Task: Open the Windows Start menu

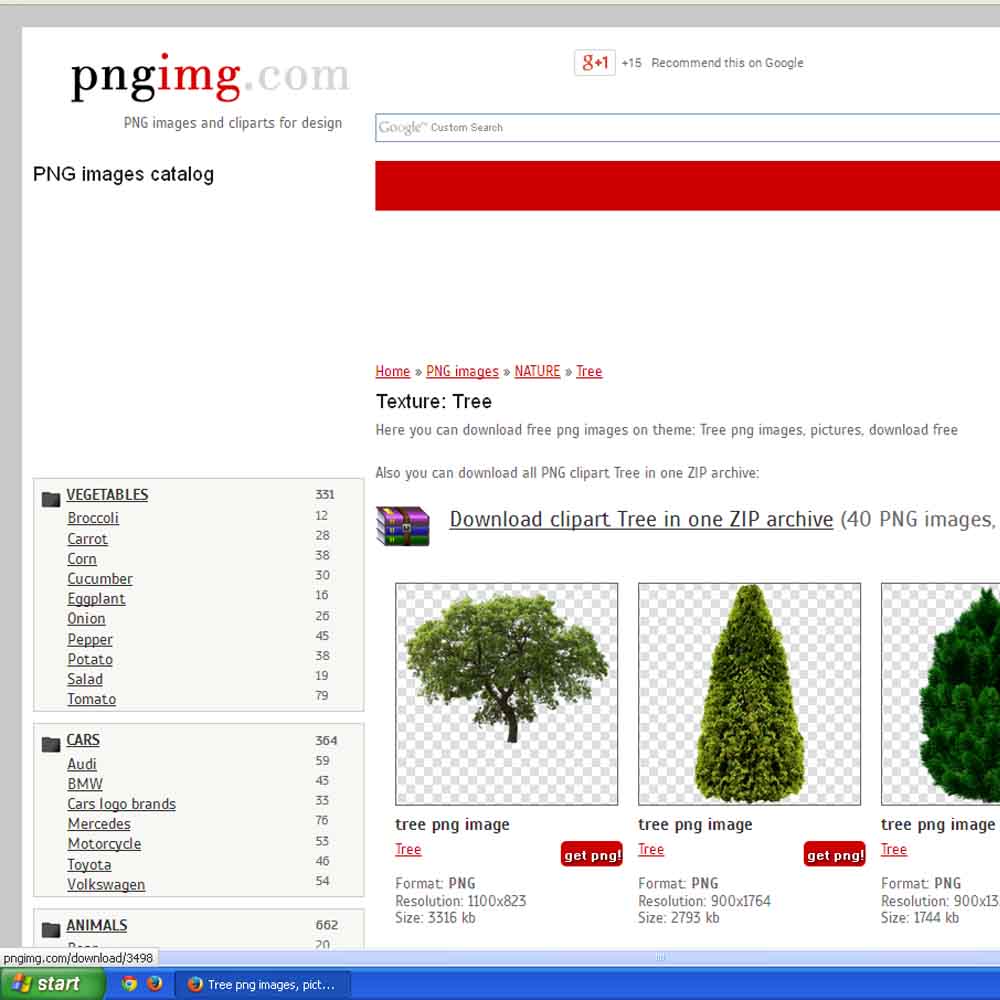Action: coord(51,983)
